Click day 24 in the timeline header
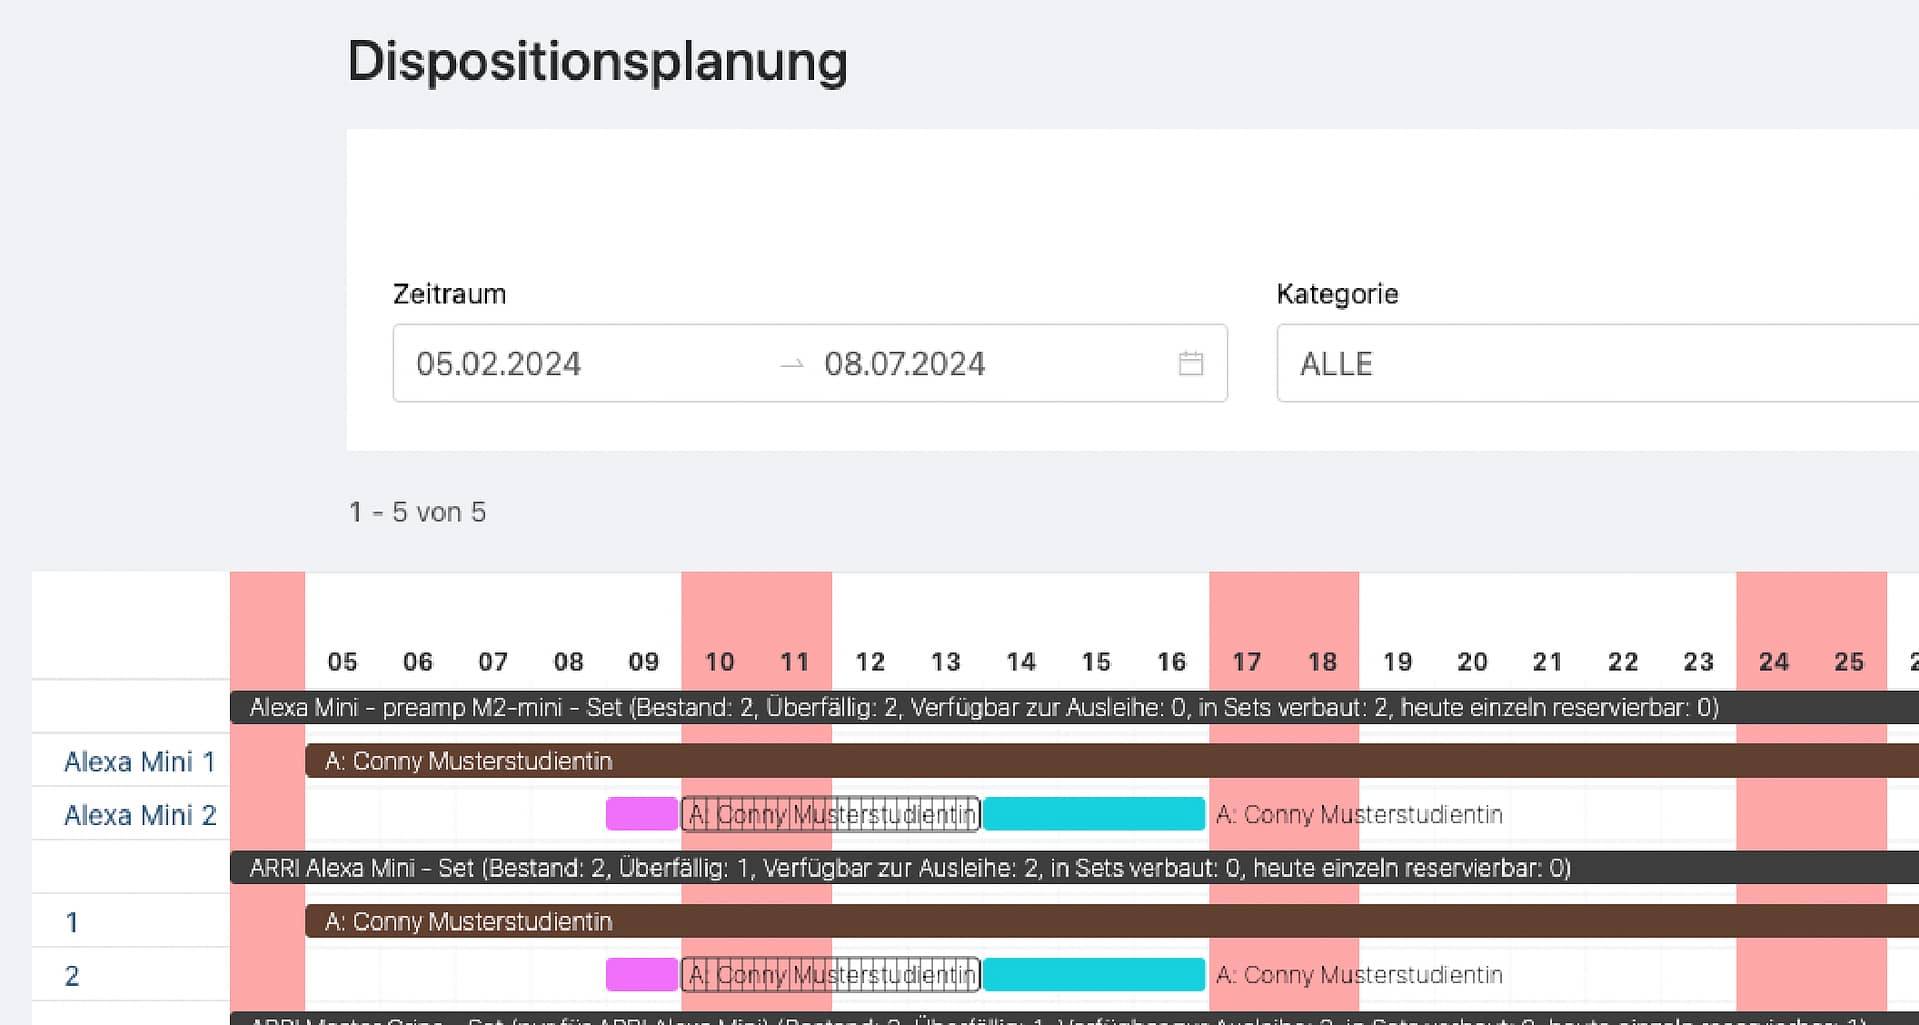 1773,662
